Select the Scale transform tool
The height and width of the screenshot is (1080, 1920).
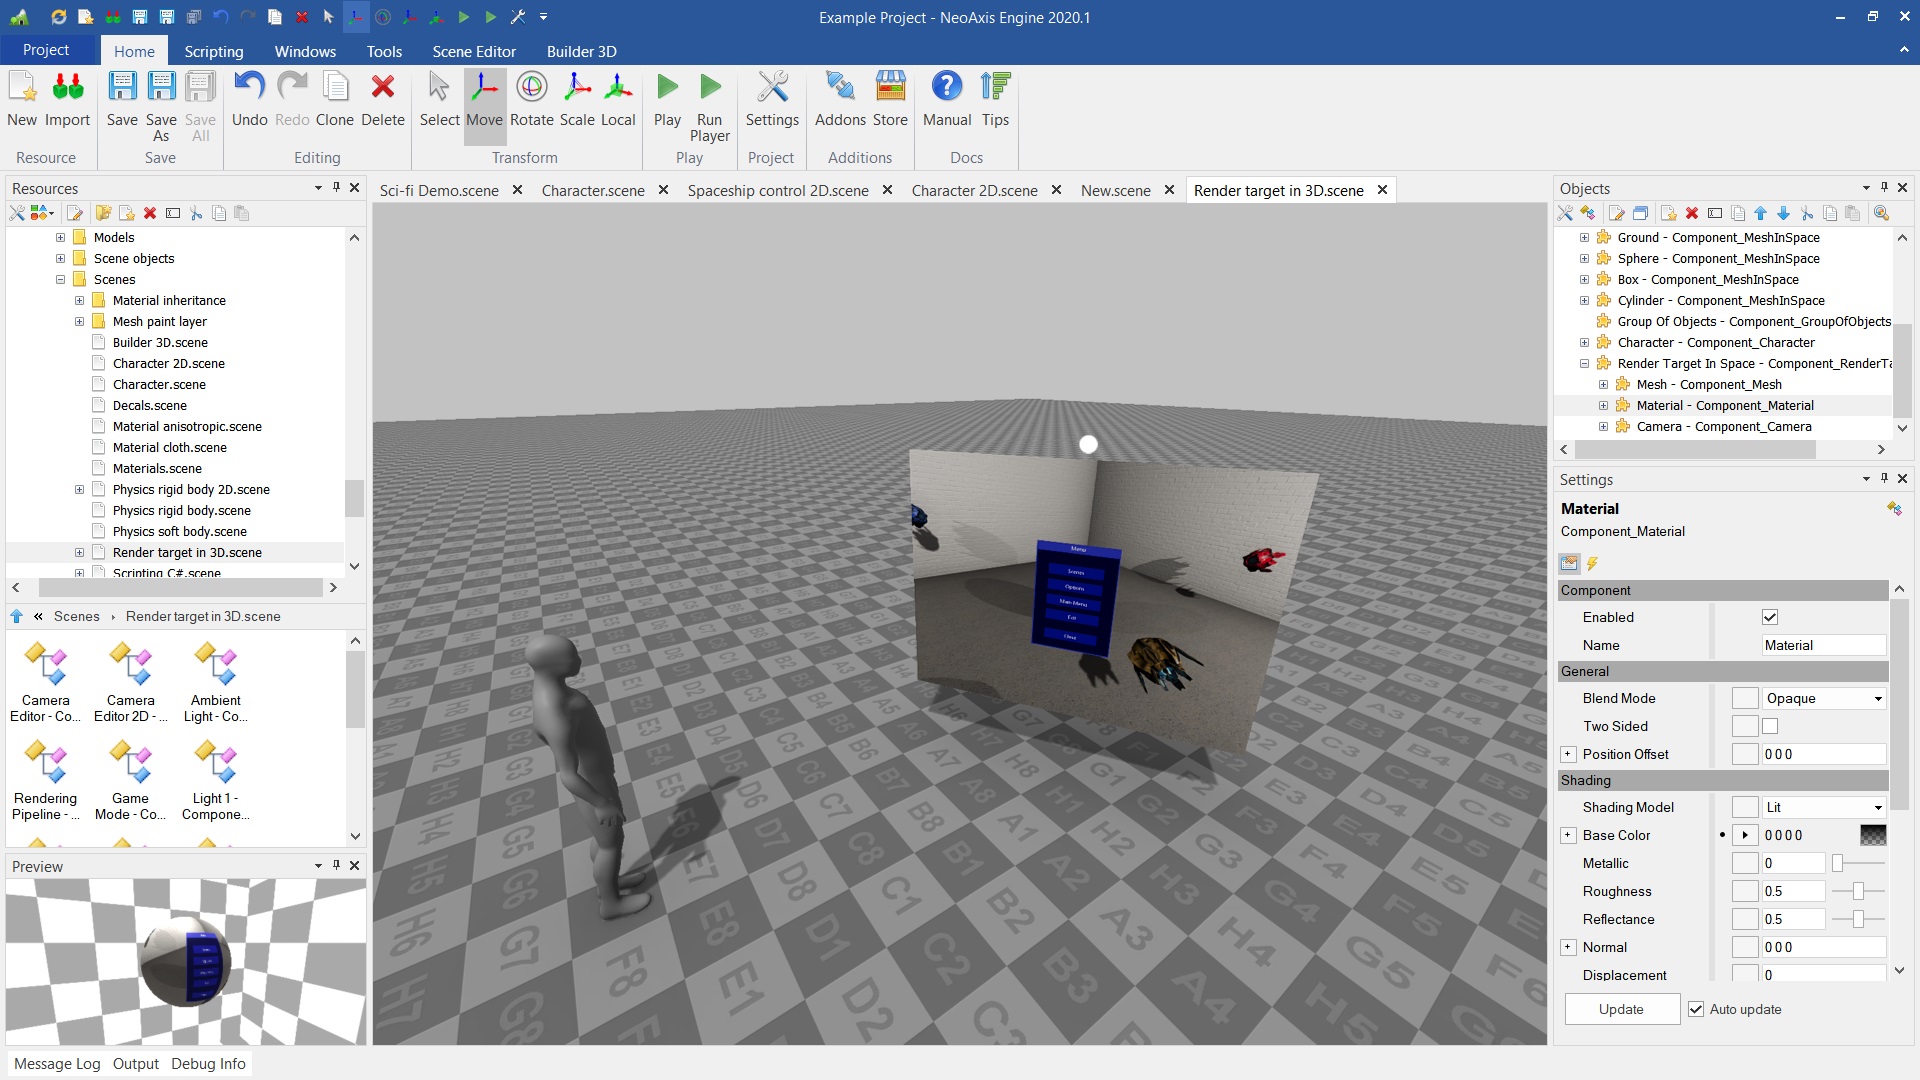click(x=577, y=88)
